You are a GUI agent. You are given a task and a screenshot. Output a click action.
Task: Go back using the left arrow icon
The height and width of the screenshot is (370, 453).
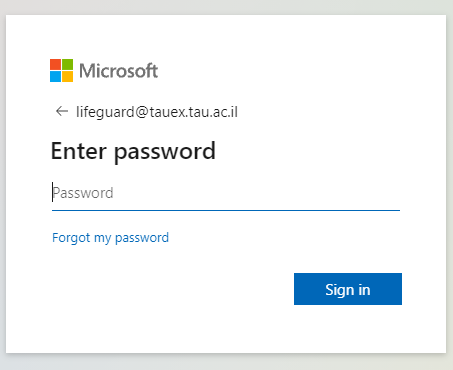[x=62, y=111]
